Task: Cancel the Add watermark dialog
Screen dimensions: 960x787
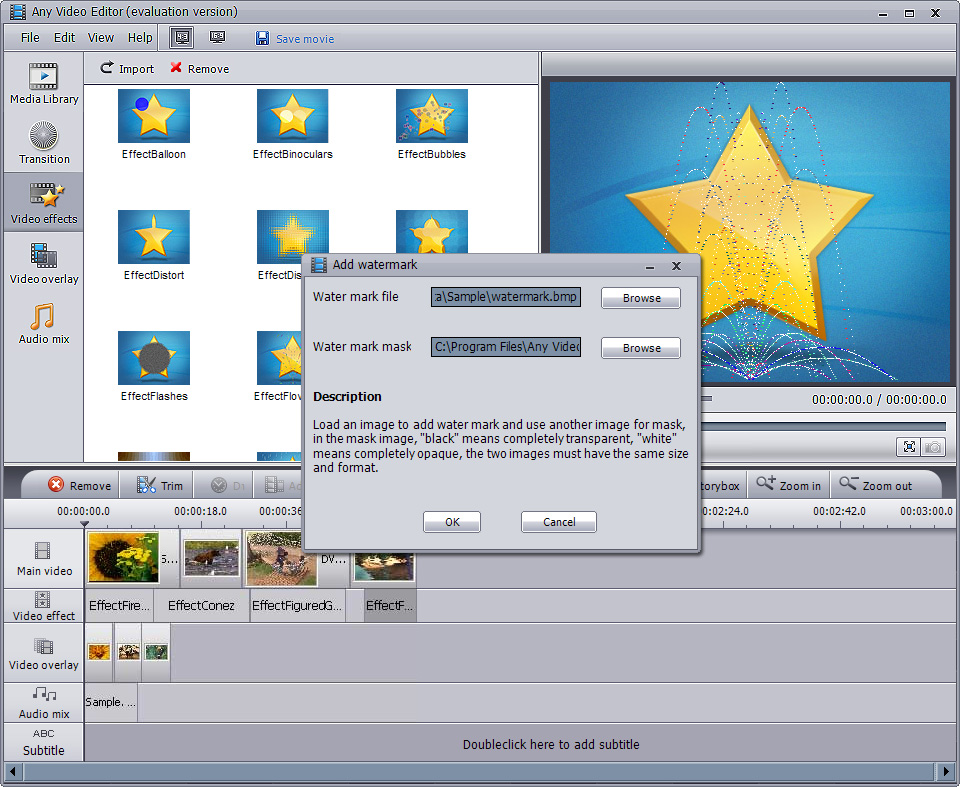Action: pyautogui.click(x=558, y=522)
